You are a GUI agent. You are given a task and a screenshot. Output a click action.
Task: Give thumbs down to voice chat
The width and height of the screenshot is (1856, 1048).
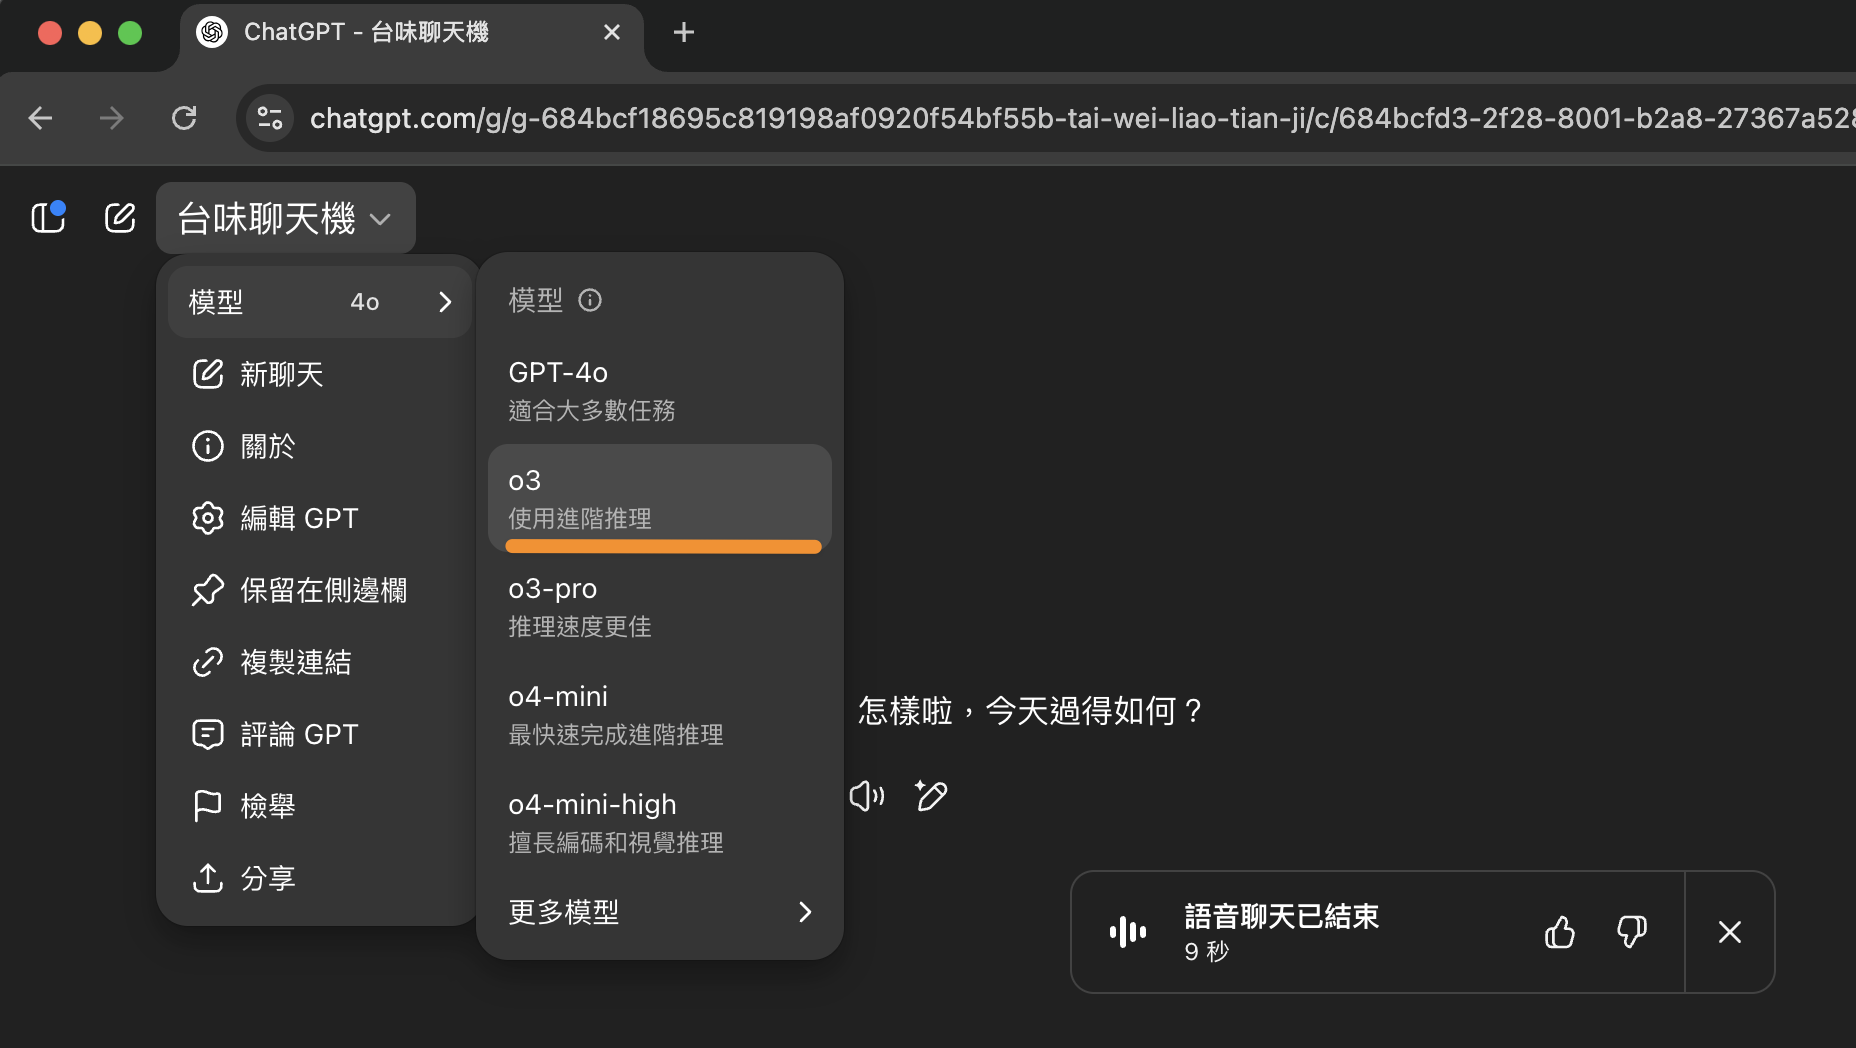(1632, 932)
